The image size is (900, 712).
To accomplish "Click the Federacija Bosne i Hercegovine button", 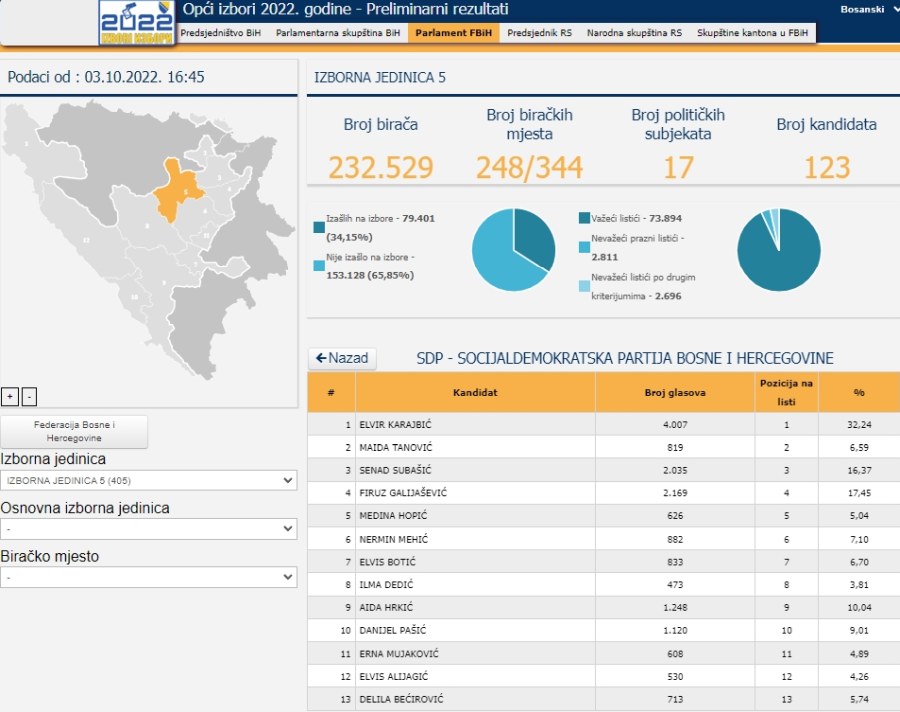I will [74, 432].
